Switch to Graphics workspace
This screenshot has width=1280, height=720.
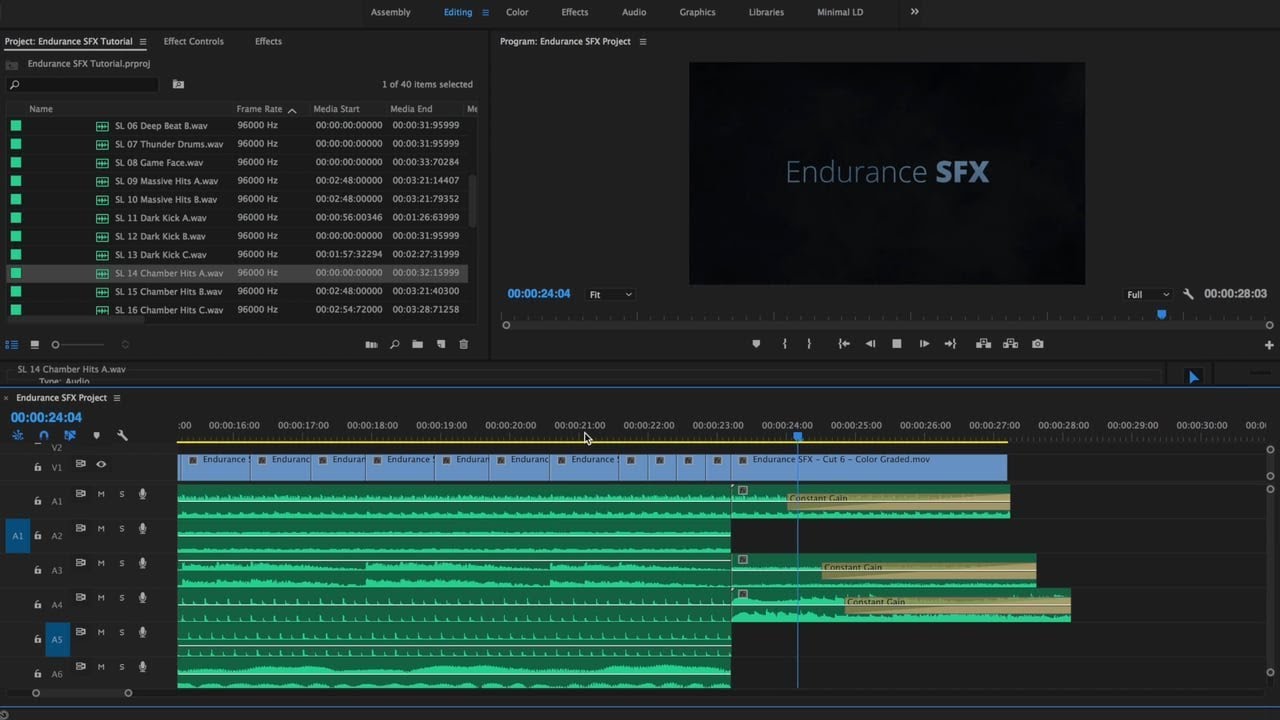point(697,12)
